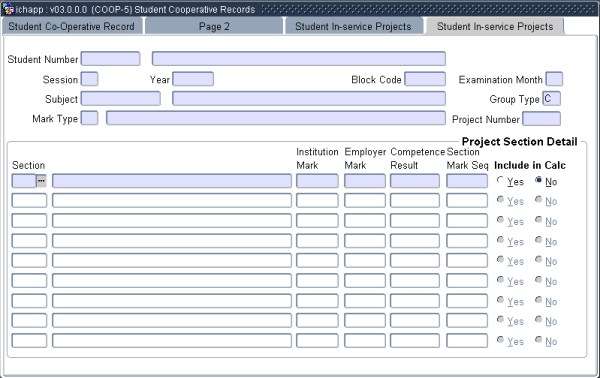Click the ichapp application icon in title bar
Image resolution: width=600 pixels, height=378 pixels.
[8, 9]
